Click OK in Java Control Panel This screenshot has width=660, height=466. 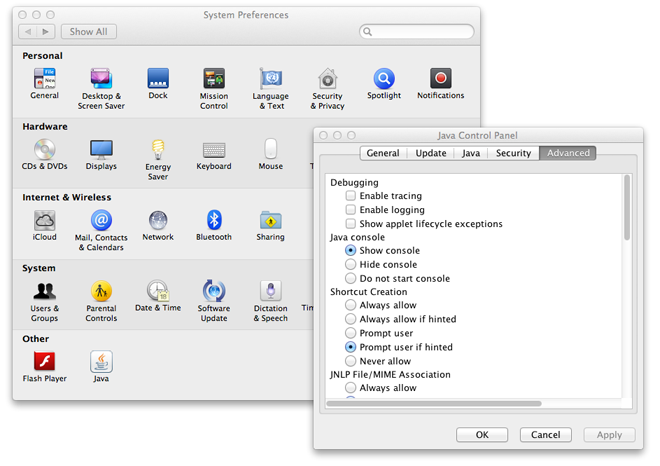482,434
